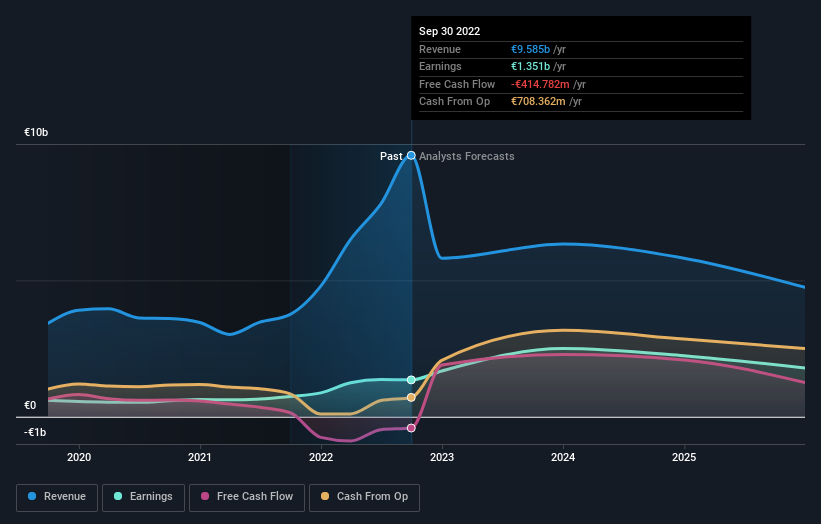Click the €1.351b earnings value in tooltip

(530, 66)
